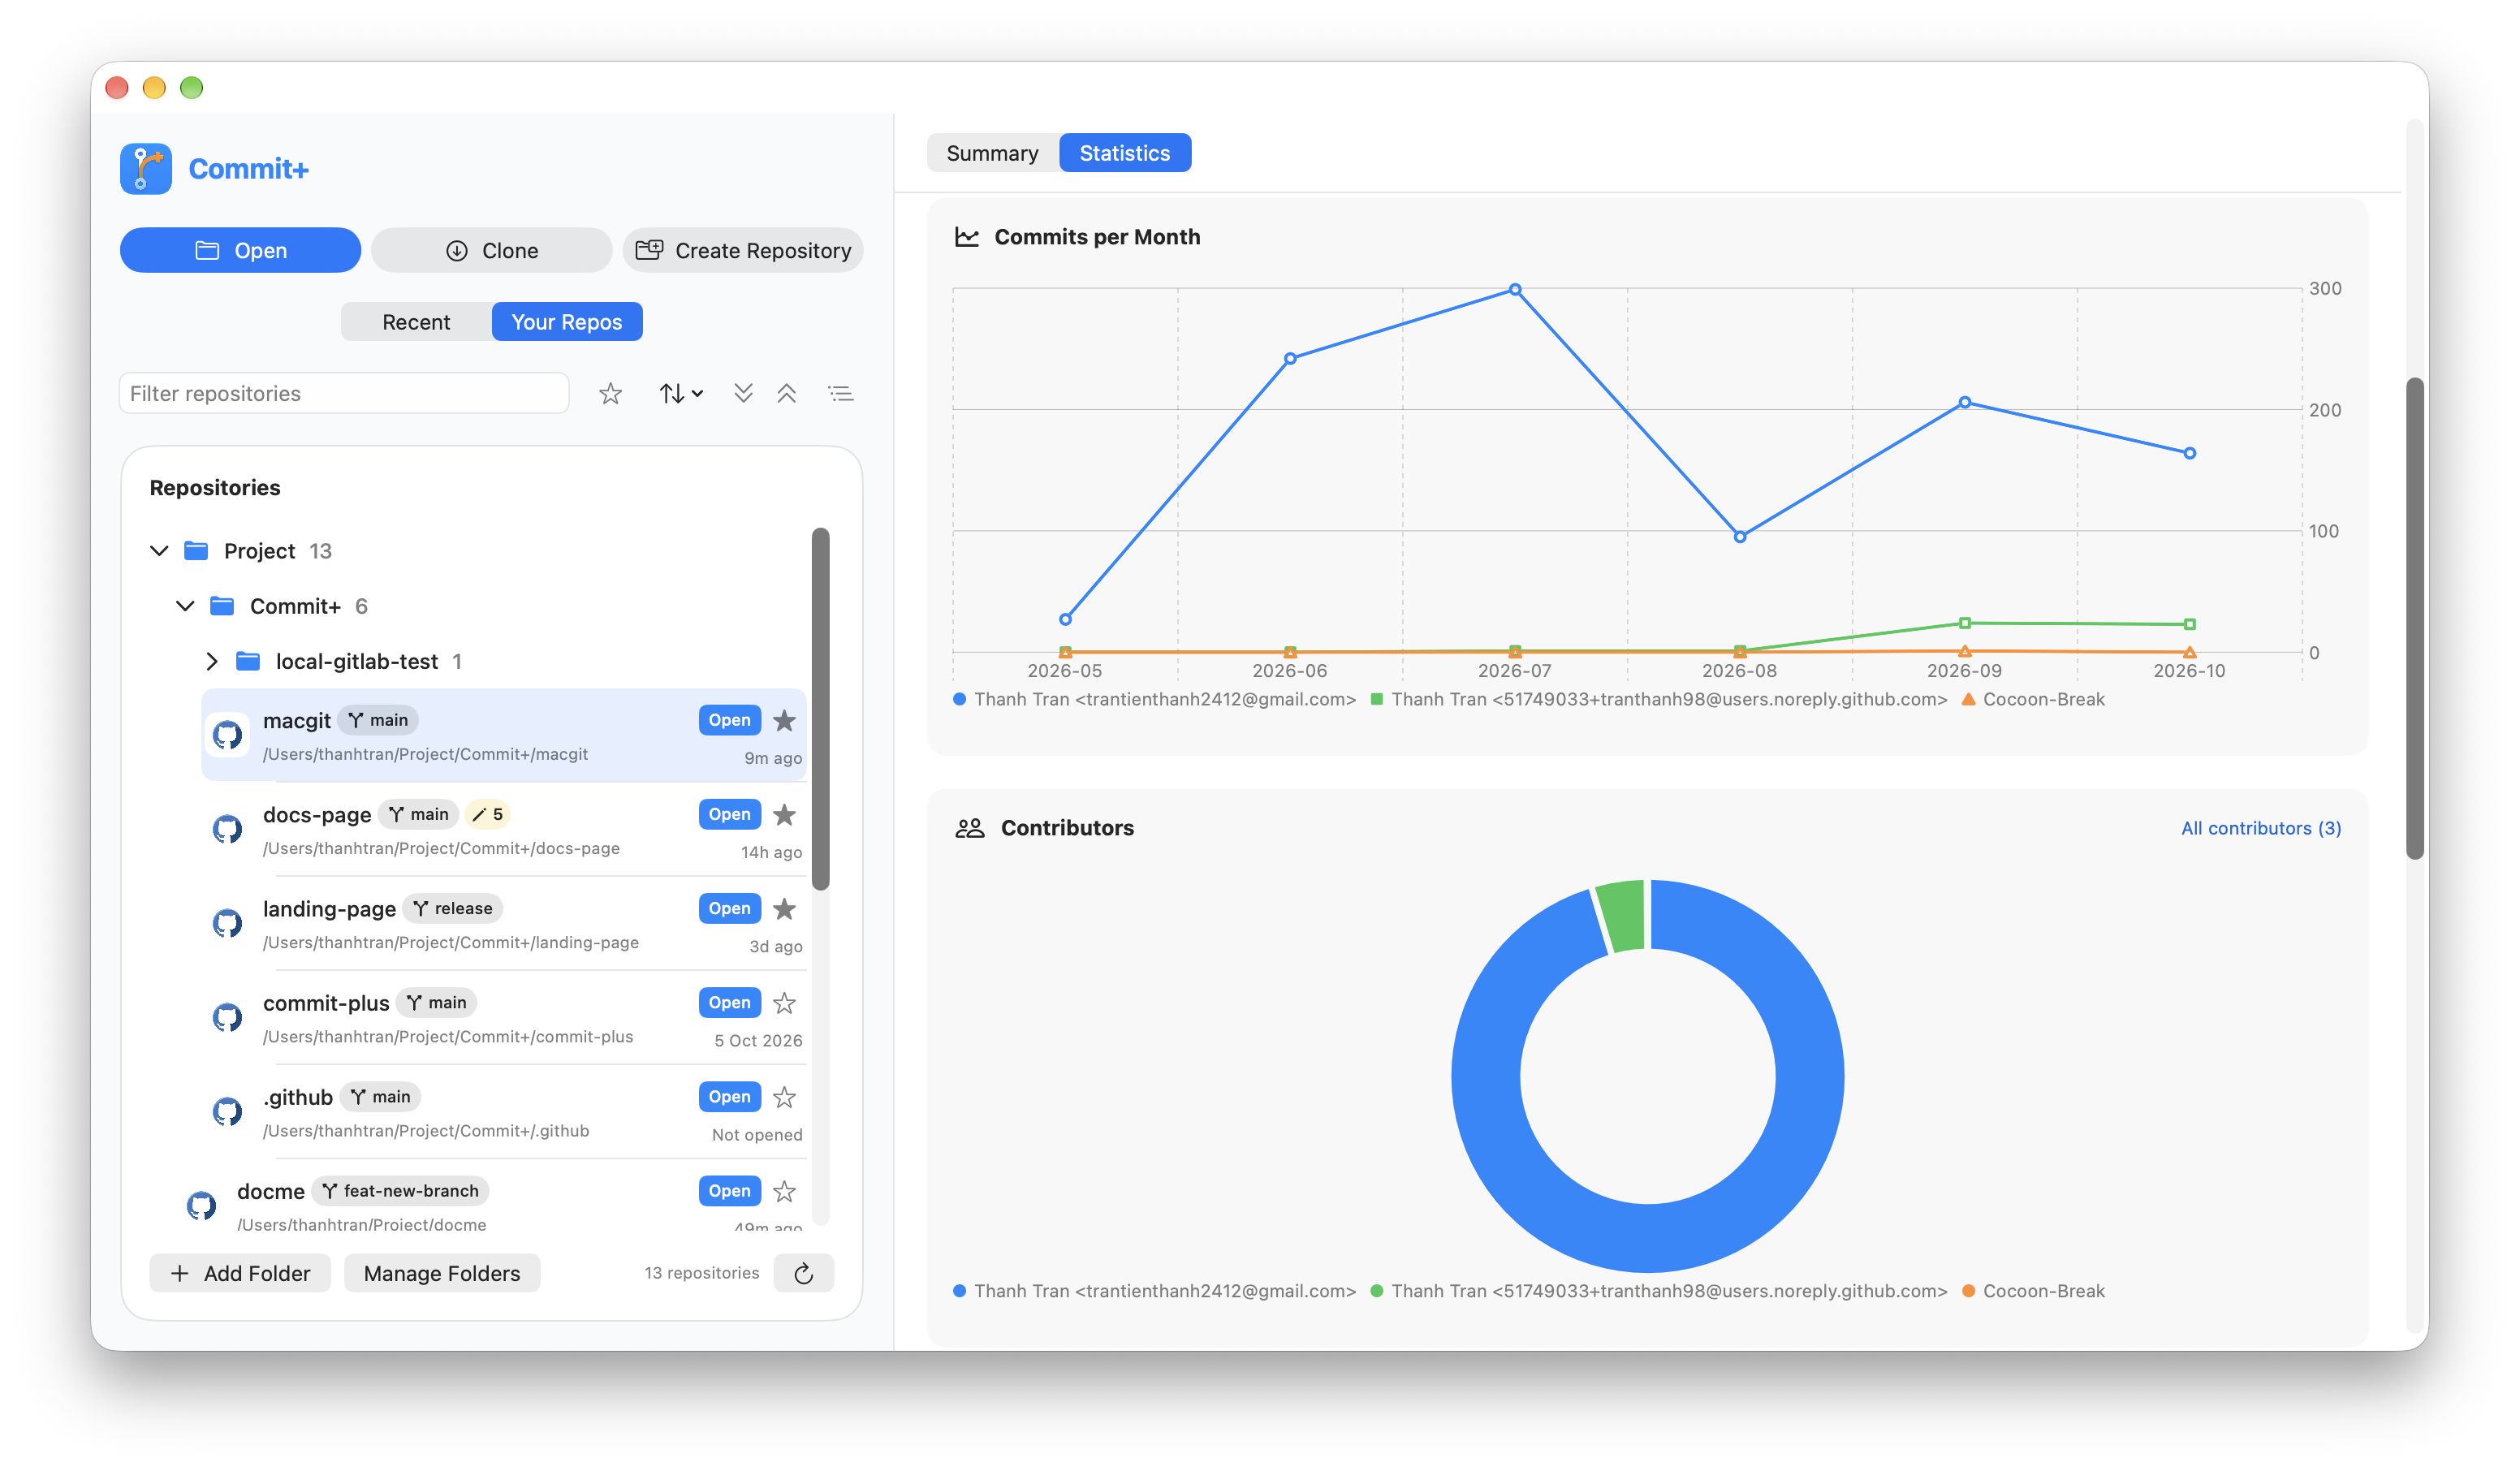Switch to the Summary tab

pyautogui.click(x=992, y=153)
